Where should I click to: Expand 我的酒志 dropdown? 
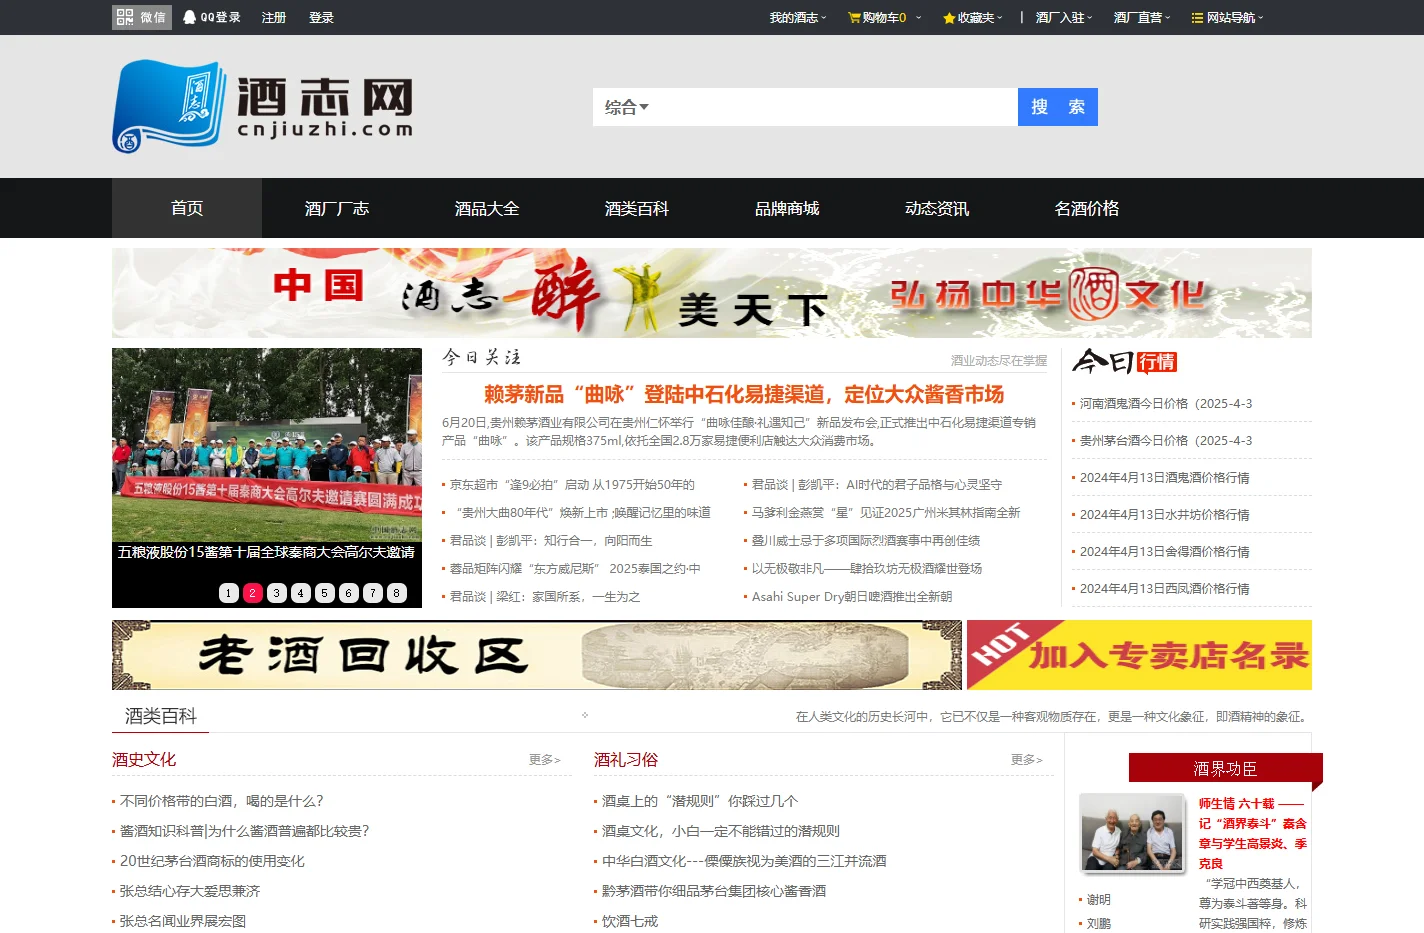797,18
